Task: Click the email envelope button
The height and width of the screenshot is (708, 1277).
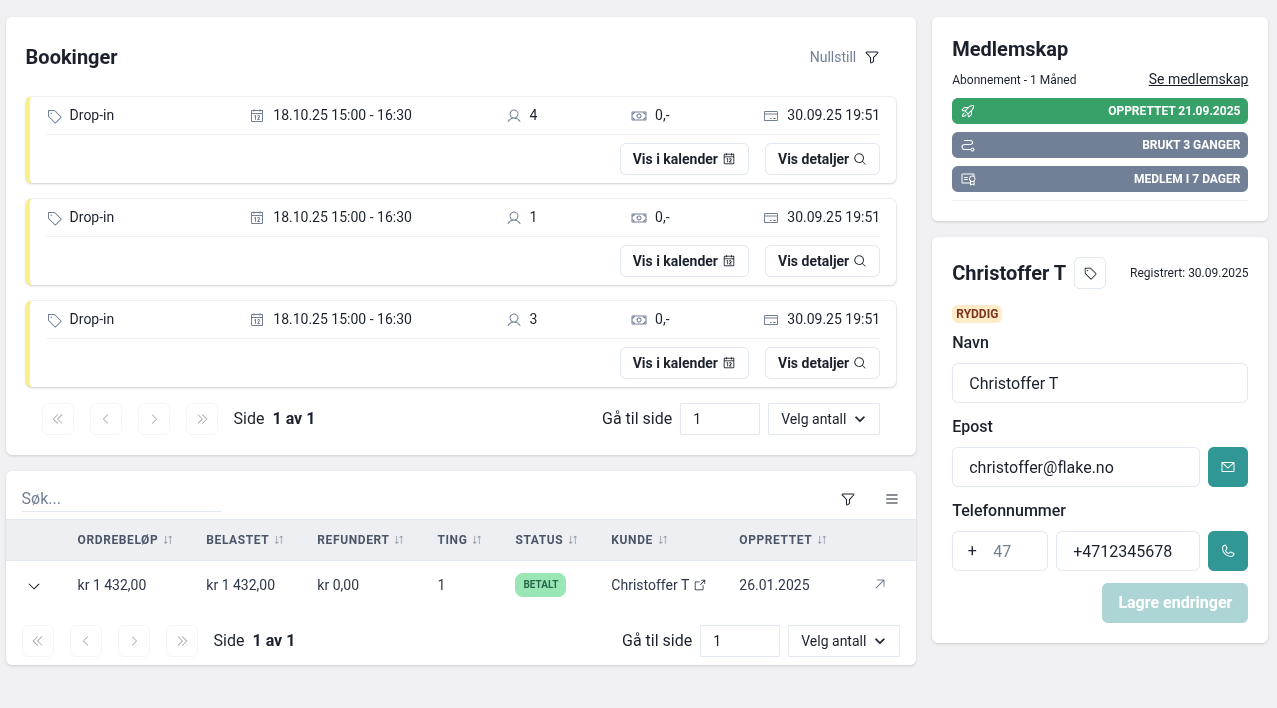Action: click(1227, 467)
